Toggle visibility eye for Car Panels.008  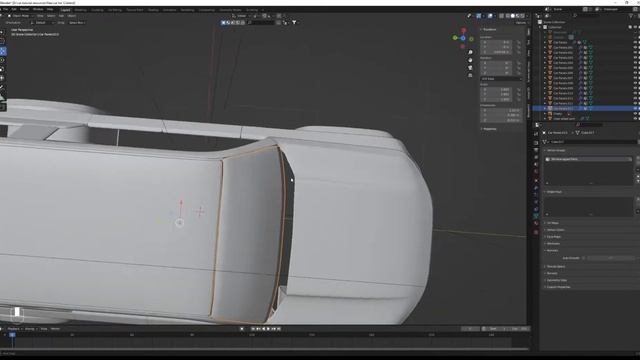tap(635, 83)
